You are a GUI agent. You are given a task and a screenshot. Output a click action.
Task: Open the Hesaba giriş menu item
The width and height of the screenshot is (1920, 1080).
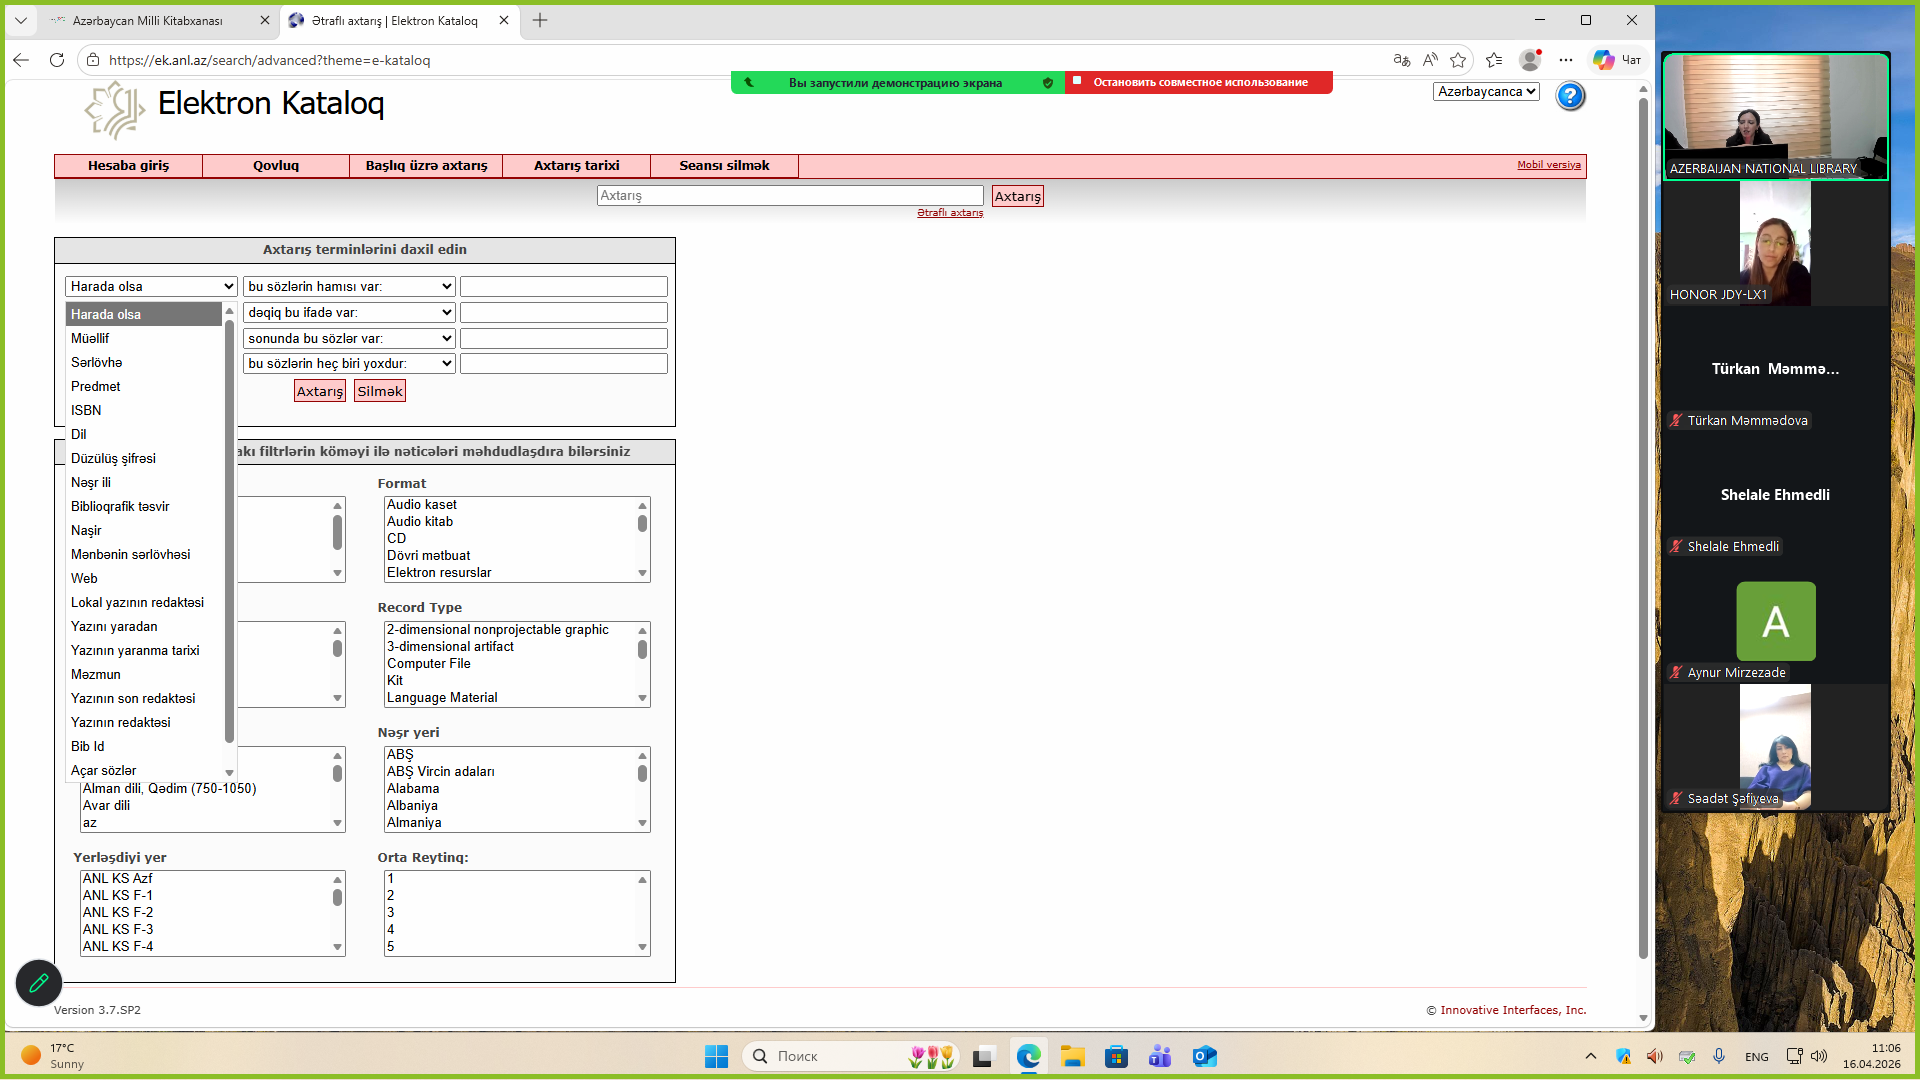128,166
